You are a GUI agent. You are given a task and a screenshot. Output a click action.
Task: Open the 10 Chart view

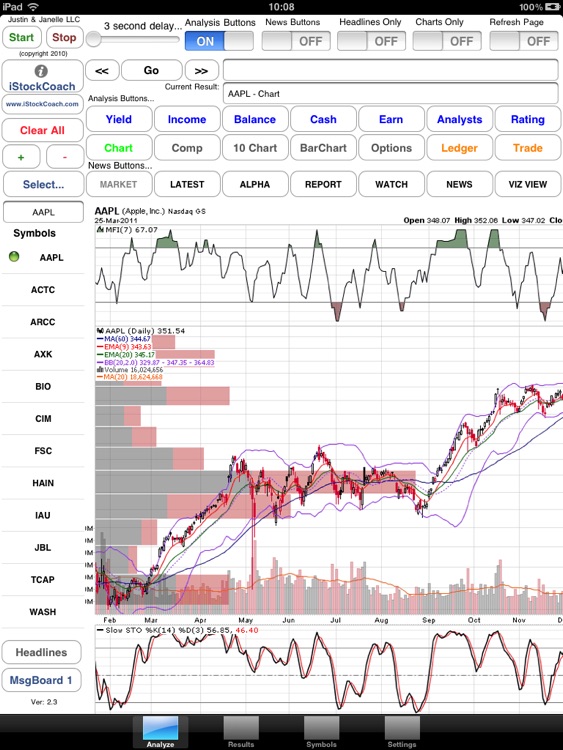(255, 148)
